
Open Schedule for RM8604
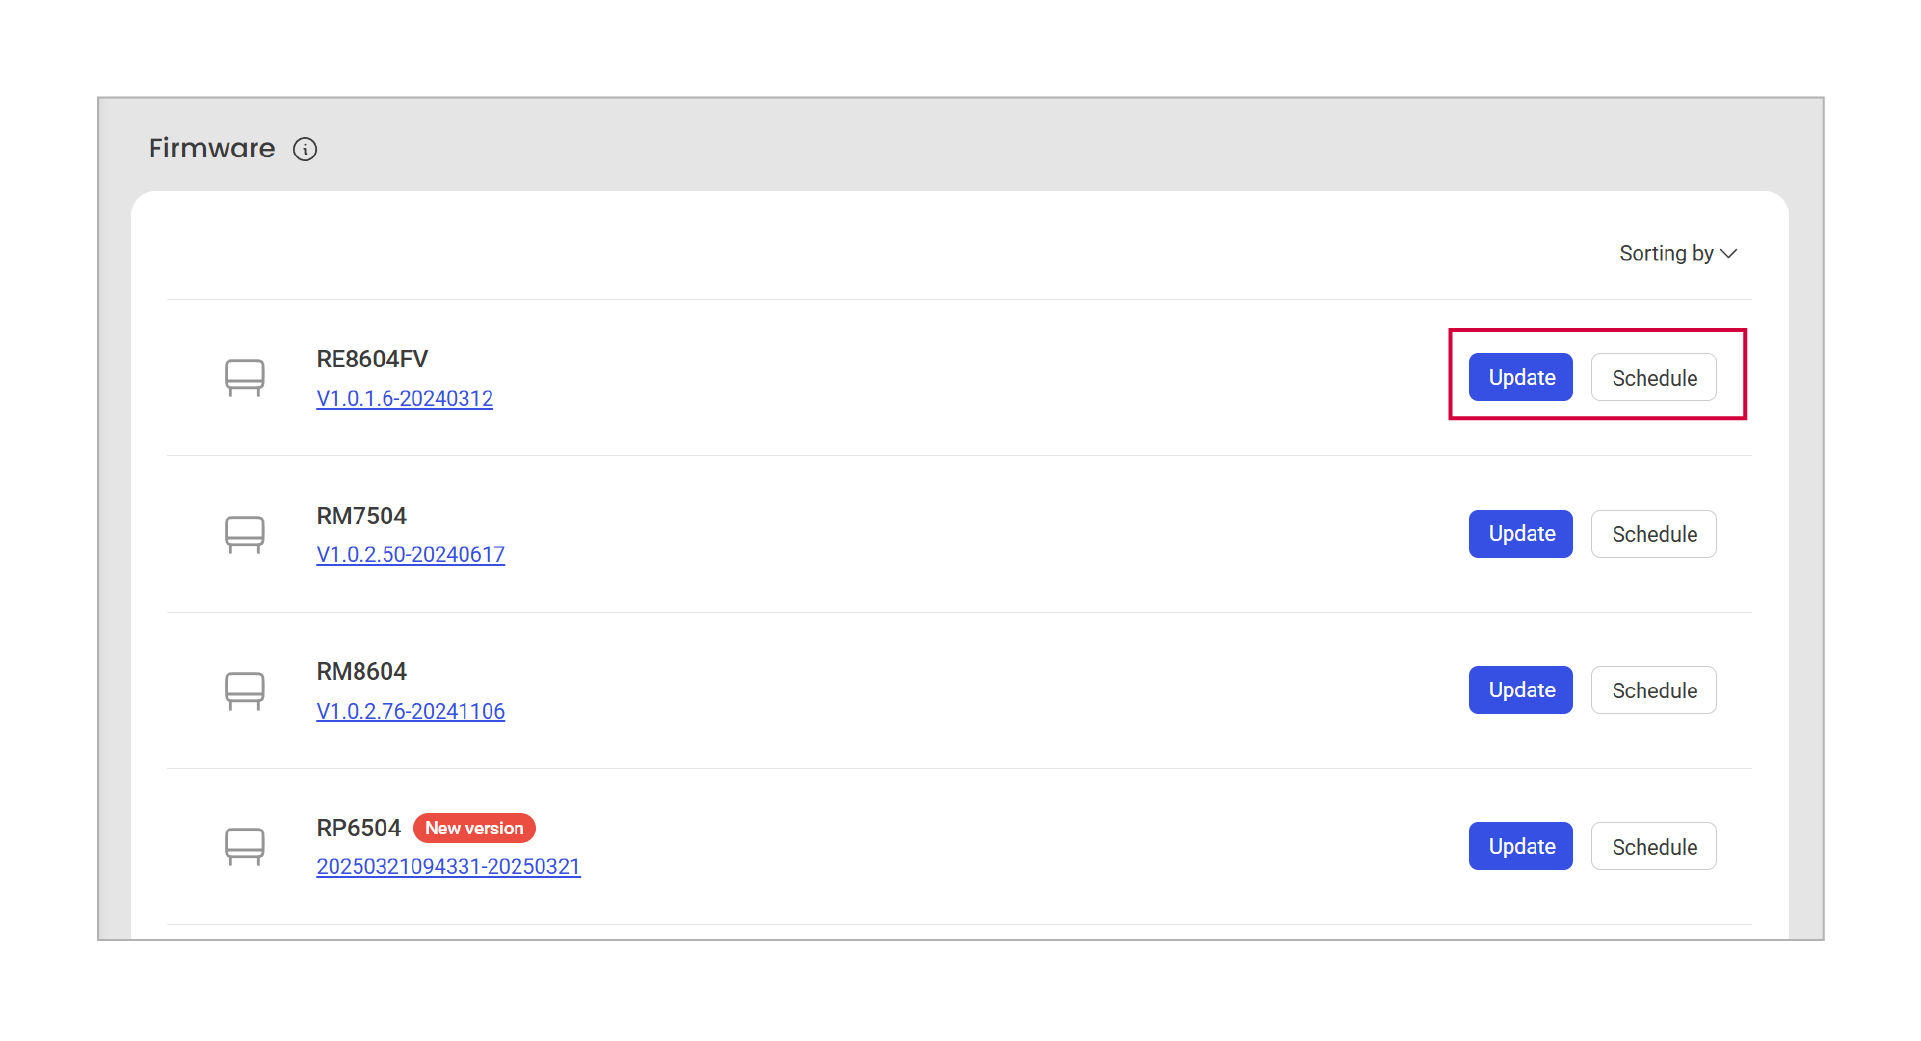(1653, 690)
